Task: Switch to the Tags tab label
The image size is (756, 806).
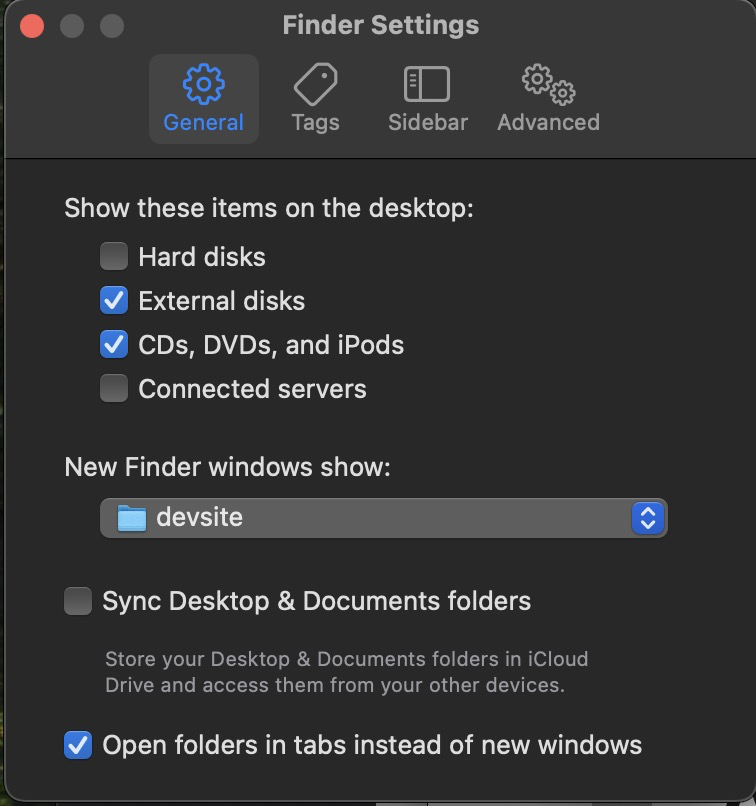Action: coord(315,123)
